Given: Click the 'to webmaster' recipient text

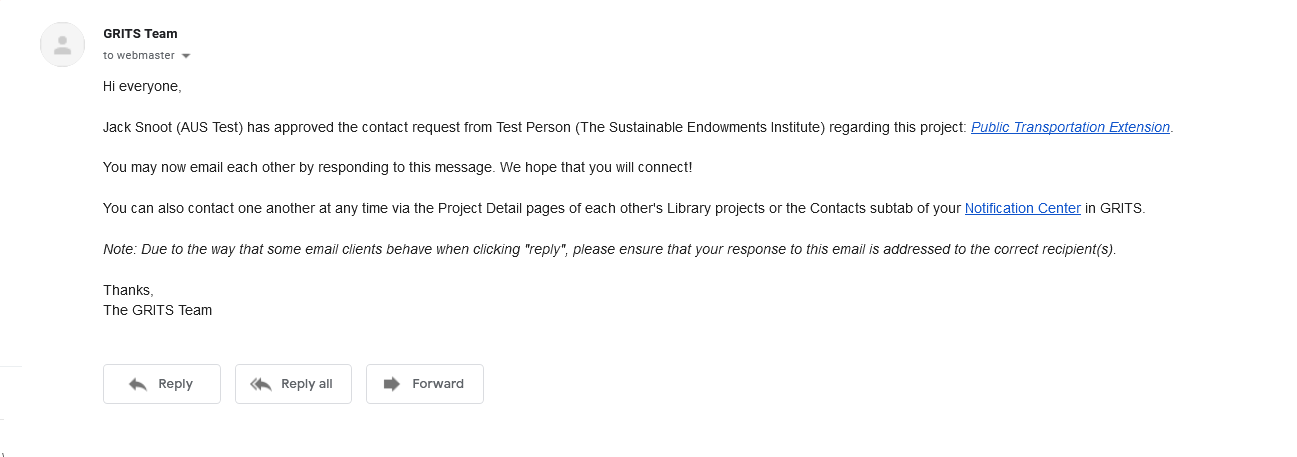Looking at the screenshot, I should tap(139, 56).
